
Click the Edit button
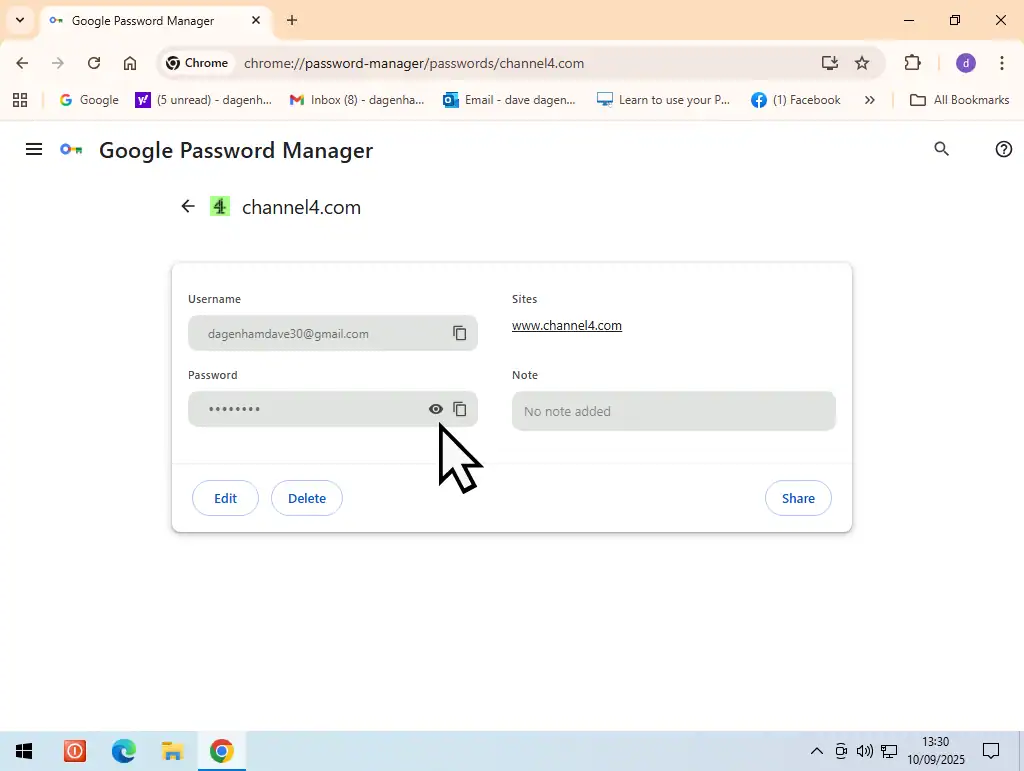click(225, 498)
